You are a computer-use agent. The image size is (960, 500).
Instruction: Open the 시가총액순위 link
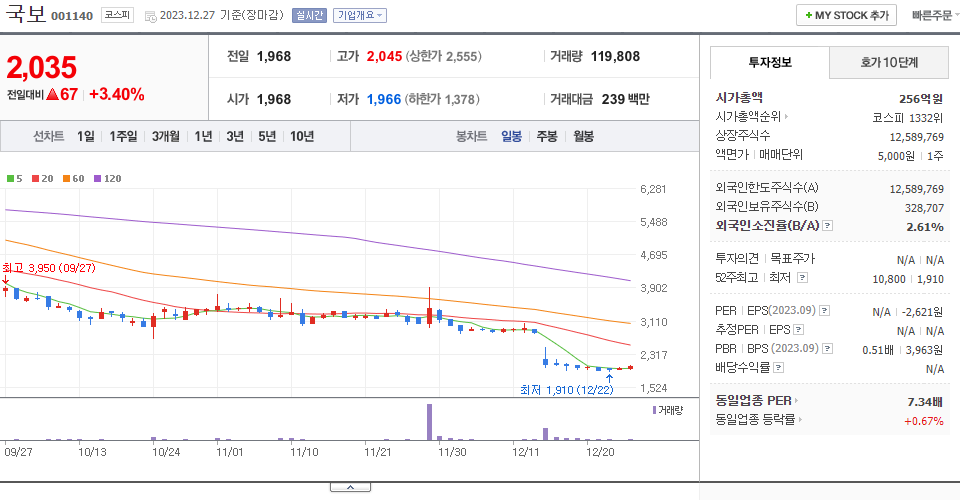click(748, 116)
